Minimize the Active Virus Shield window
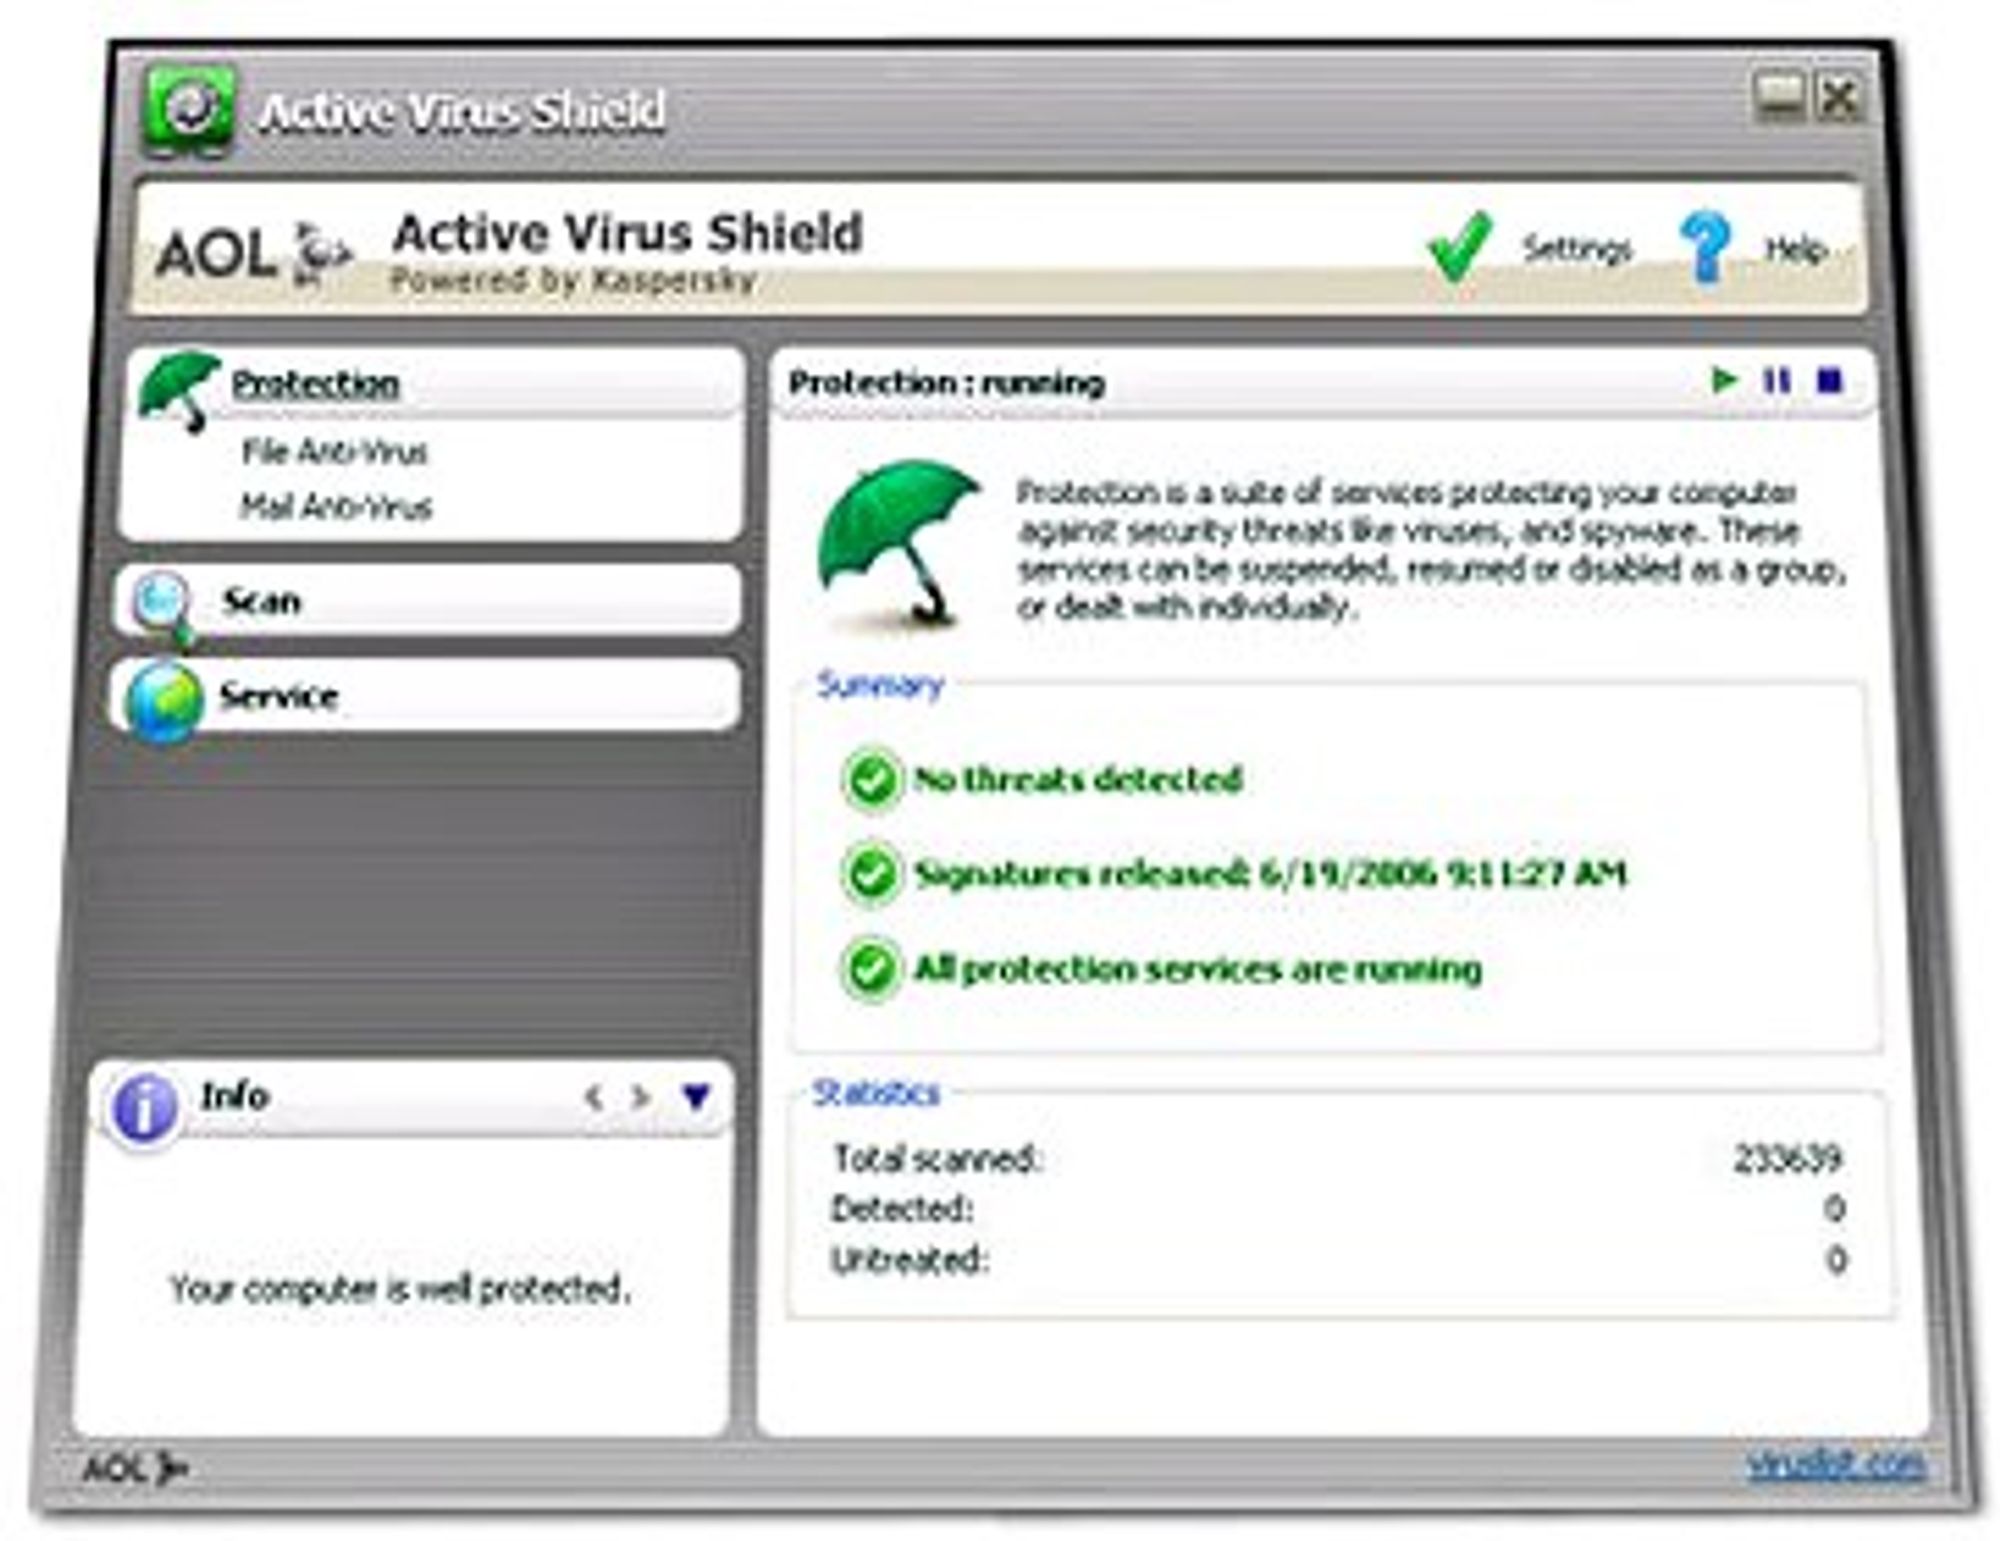The height and width of the screenshot is (1541, 2000). click(x=1780, y=97)
